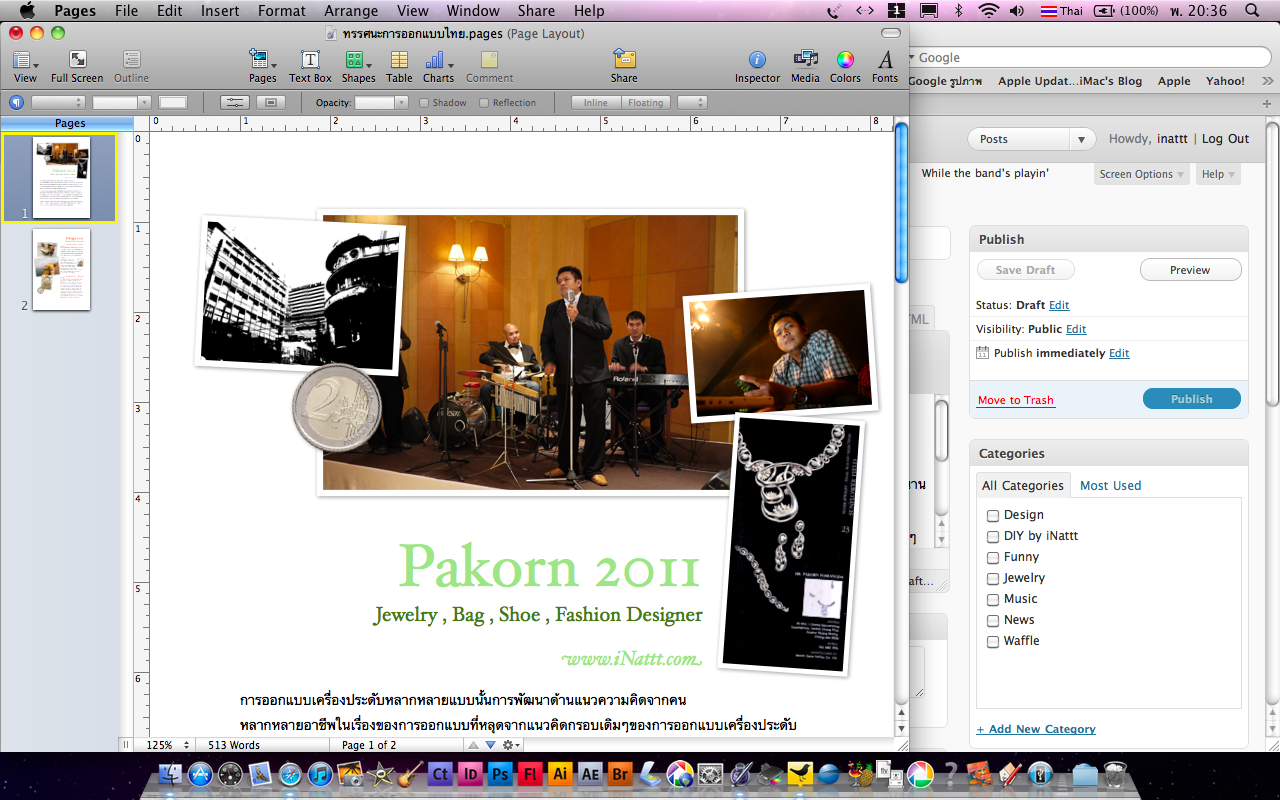Expand the Help tab dropdown in WordPress
This screenshot has width=1280, height=800.
(1218, 174)
